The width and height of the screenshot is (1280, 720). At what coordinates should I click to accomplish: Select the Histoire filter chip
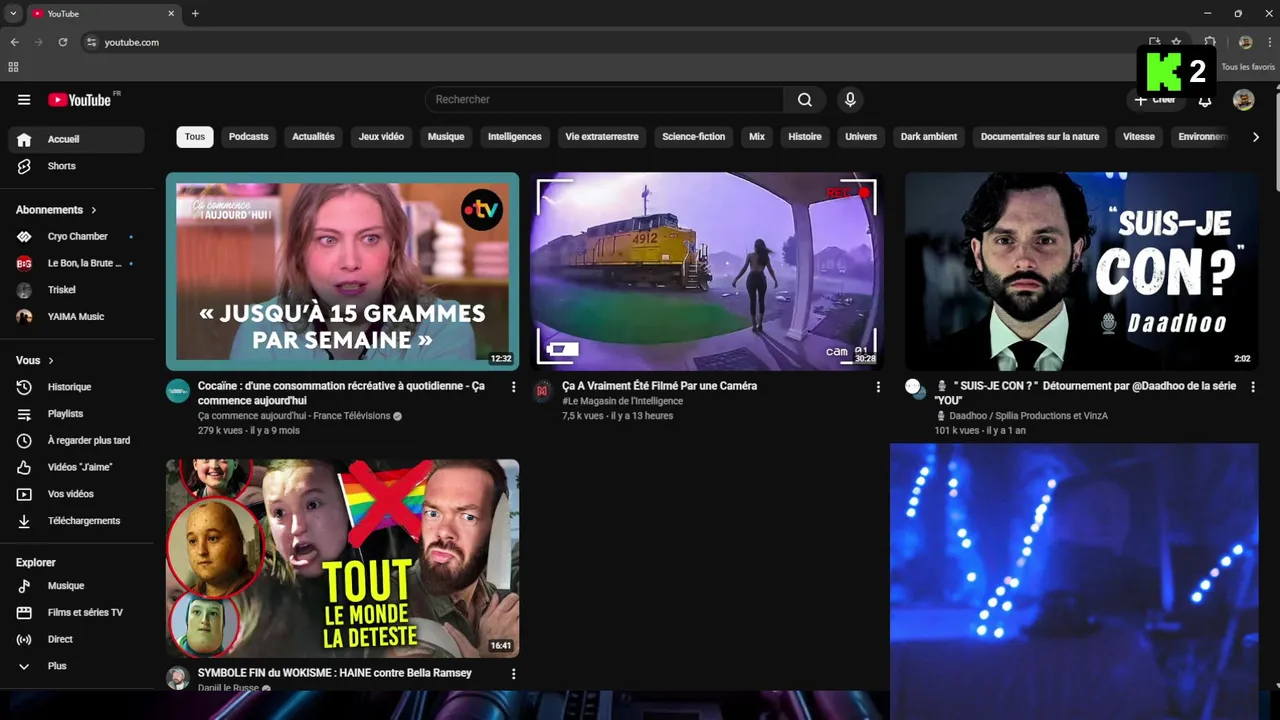click(805, 137)
